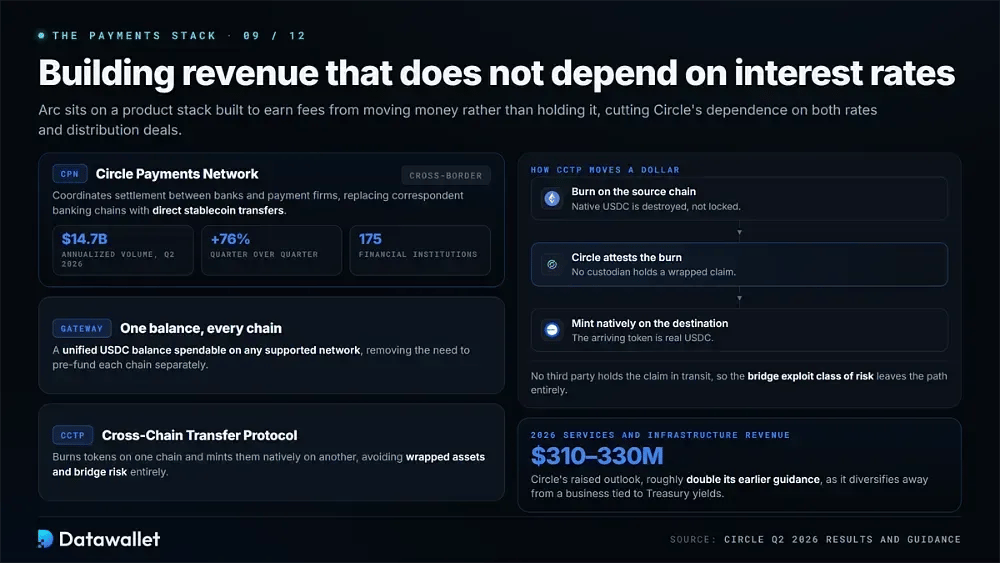Click the Circle Payments Network heading

(177, 174)
